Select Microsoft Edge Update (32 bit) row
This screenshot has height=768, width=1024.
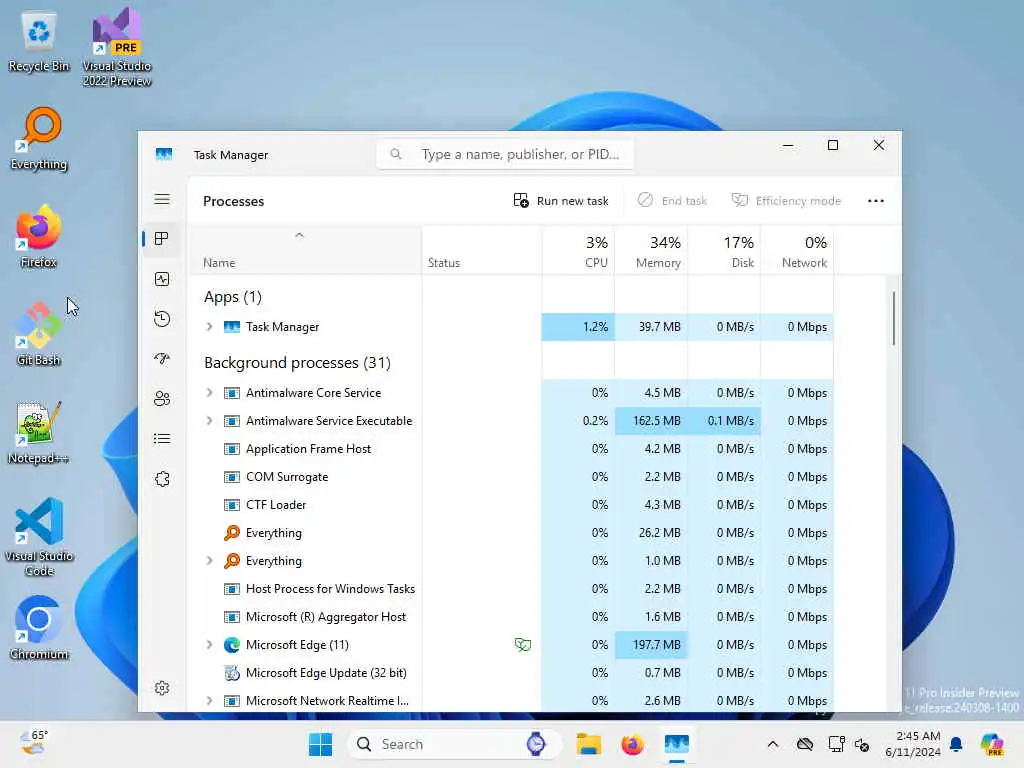(511, 673)
